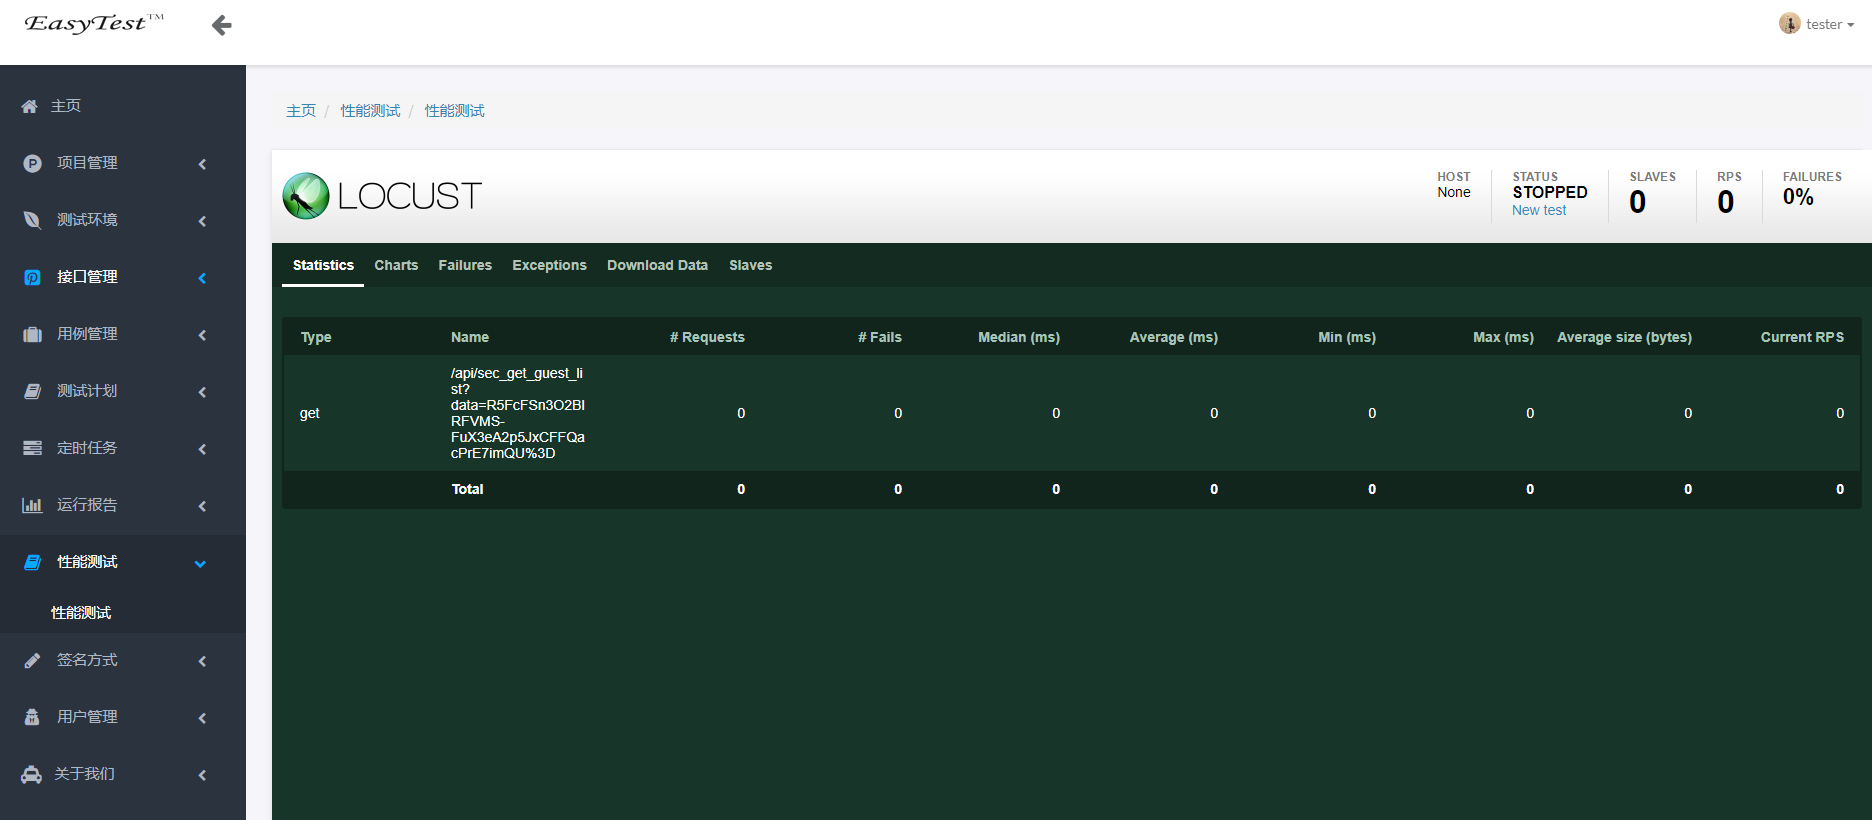Expand the 运行报告 menu chevron
This screenshot has width=1872, height=820.
coord(202,506)
